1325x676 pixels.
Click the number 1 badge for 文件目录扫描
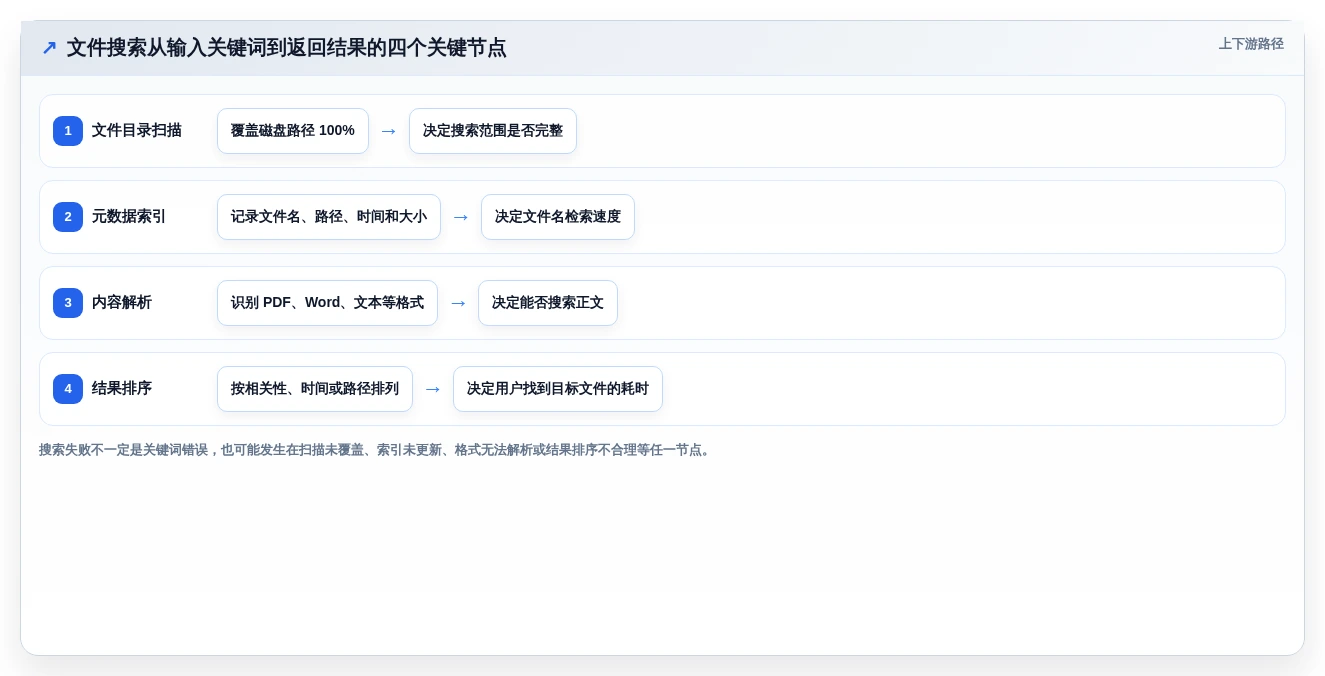(x=68, y=131)
